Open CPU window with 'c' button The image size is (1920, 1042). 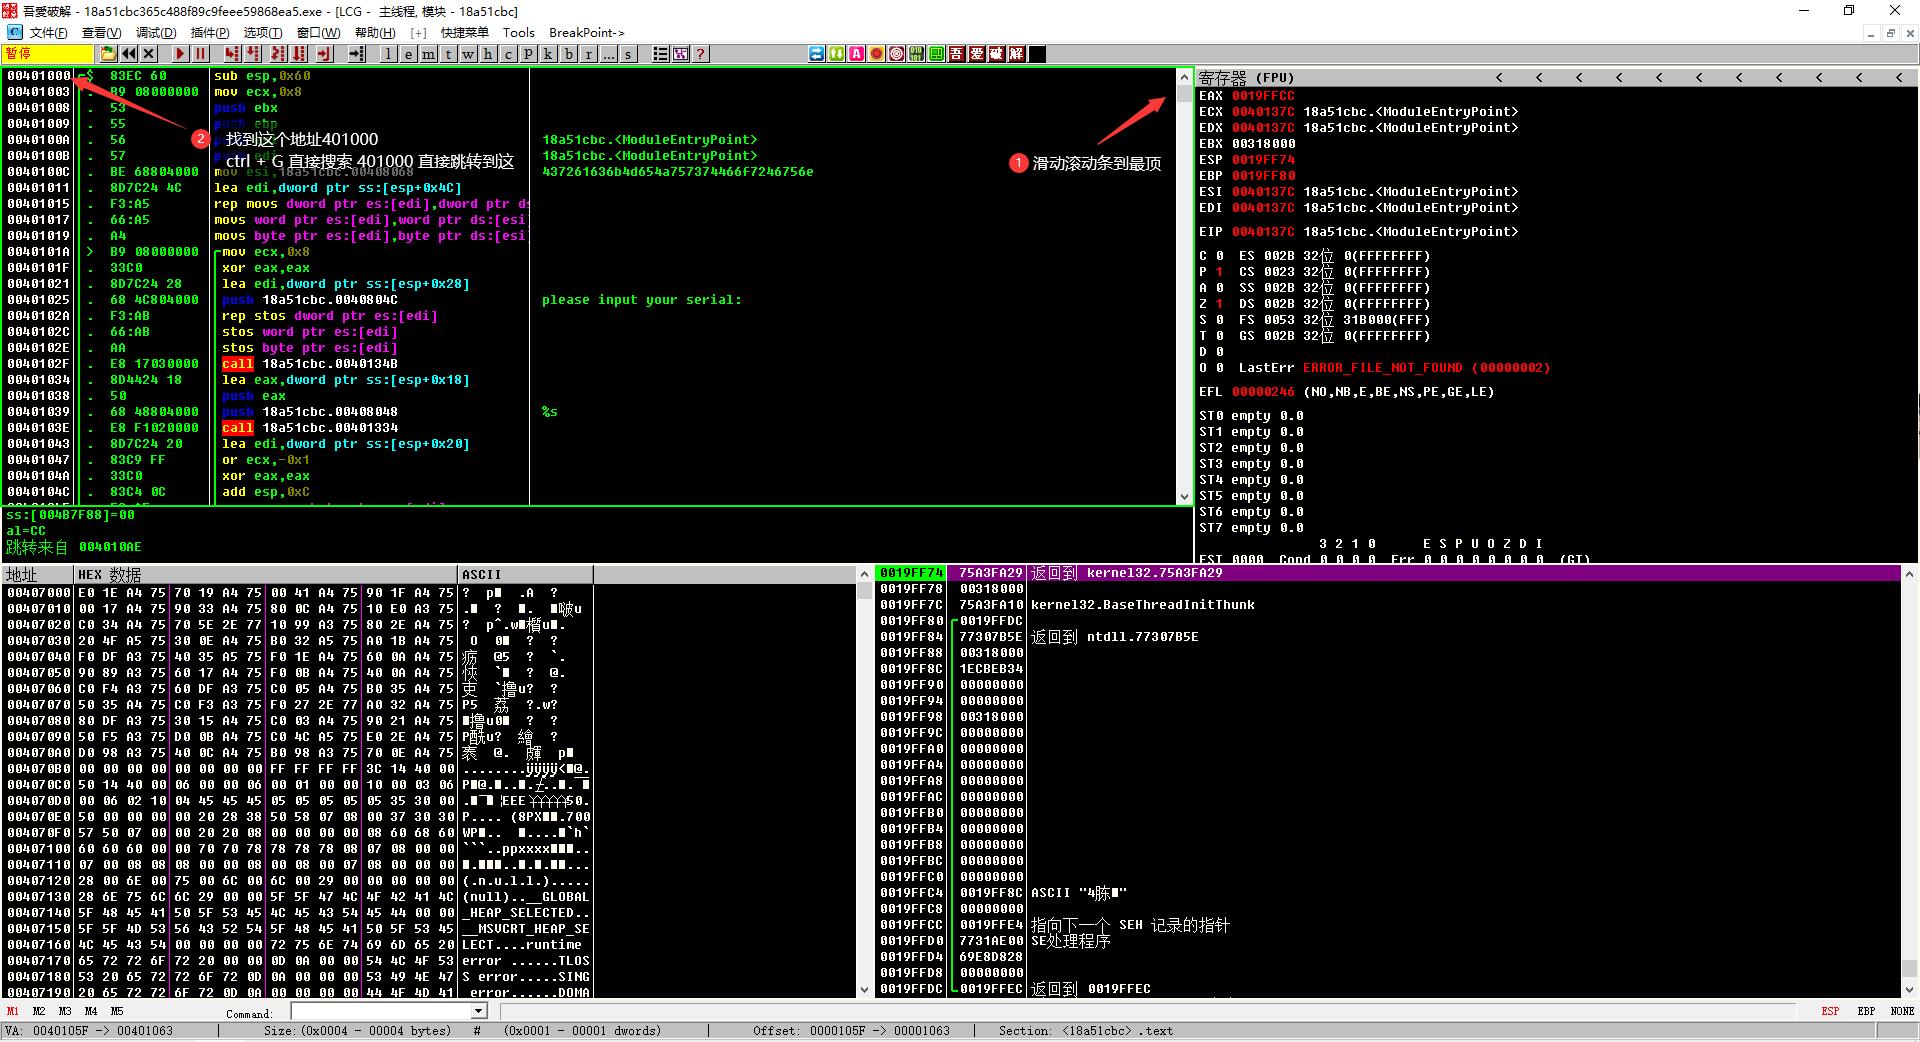tap(509, 54)
